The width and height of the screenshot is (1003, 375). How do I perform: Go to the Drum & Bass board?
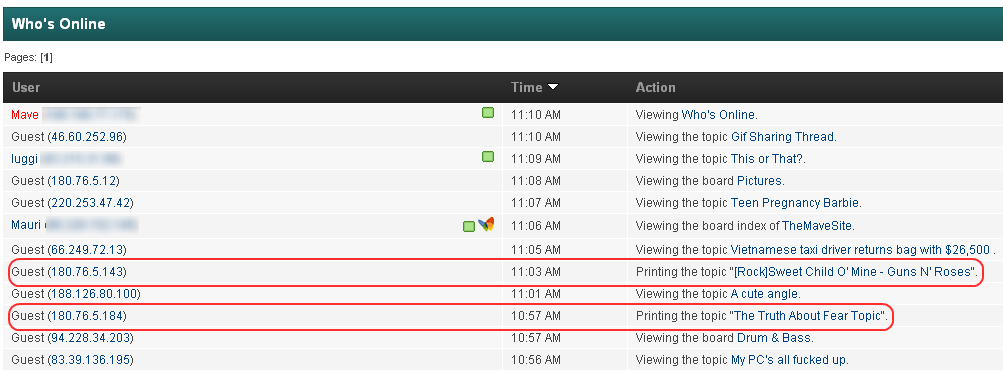pyautogui.click(x=773, y=338)
